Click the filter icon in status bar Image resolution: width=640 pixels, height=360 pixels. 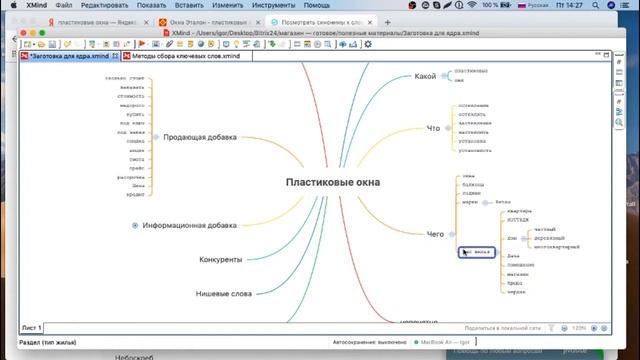pyautogui.click(x=551, y=328)
